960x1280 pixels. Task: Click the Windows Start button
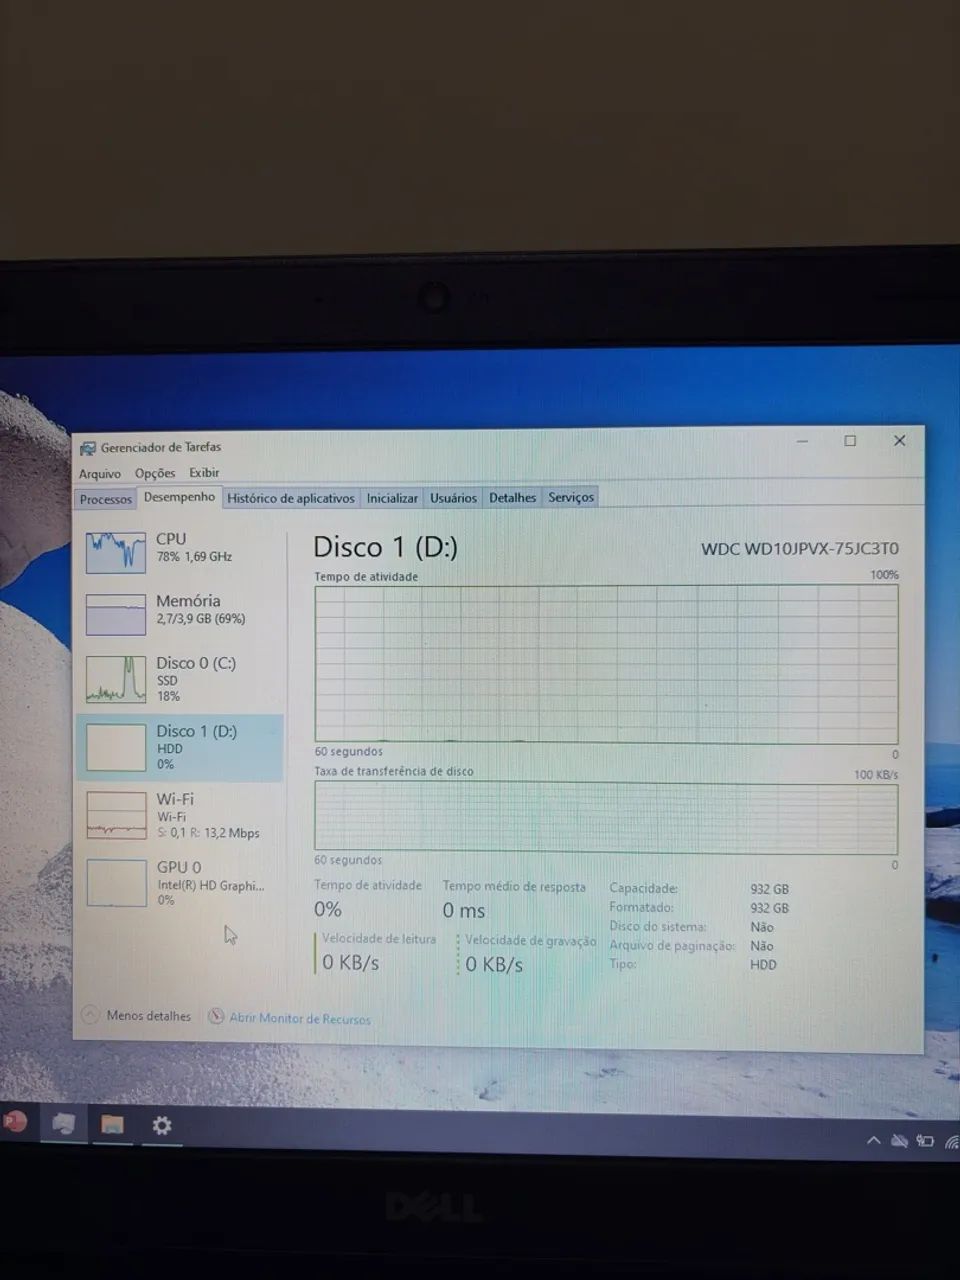click(x=14, y=1123)
